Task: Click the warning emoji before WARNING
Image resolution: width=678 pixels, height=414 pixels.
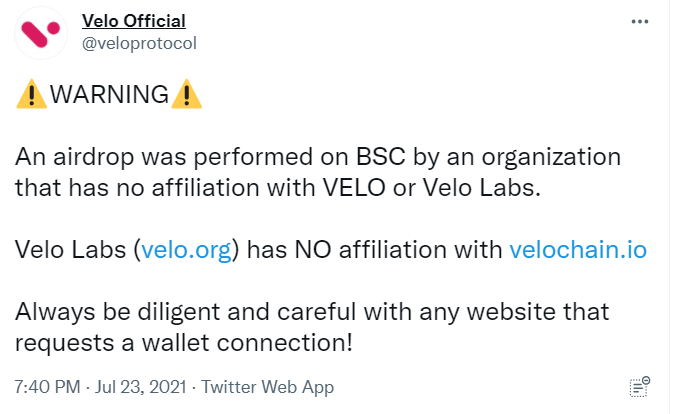Action: [x=30, y=96]
